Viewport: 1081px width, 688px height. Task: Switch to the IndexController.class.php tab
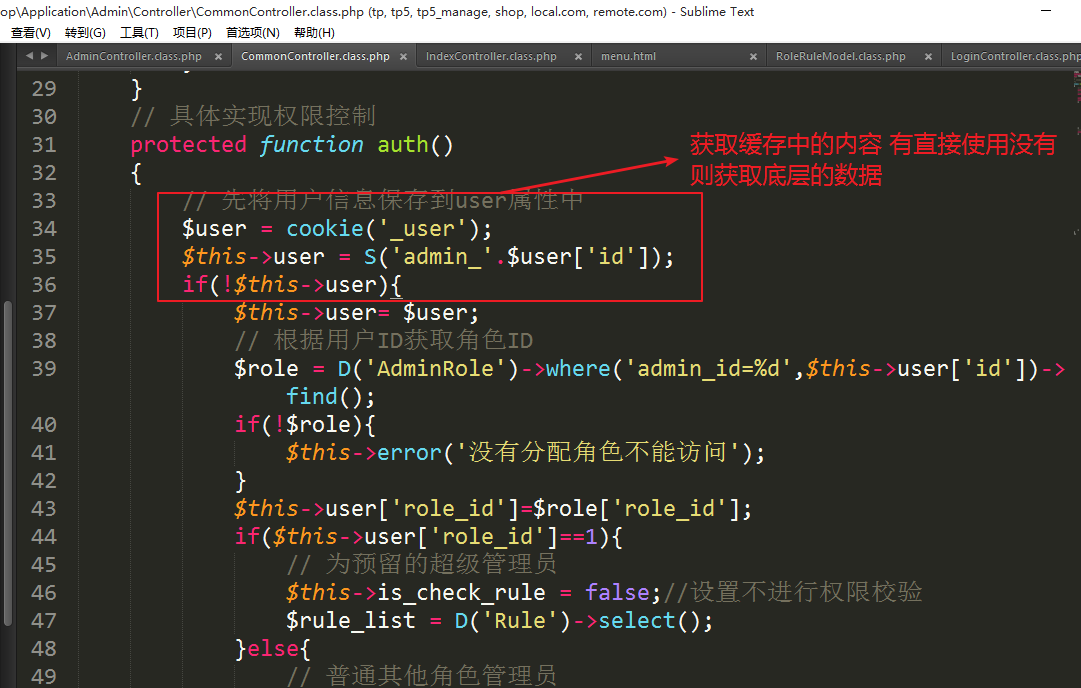click(491, 57)
